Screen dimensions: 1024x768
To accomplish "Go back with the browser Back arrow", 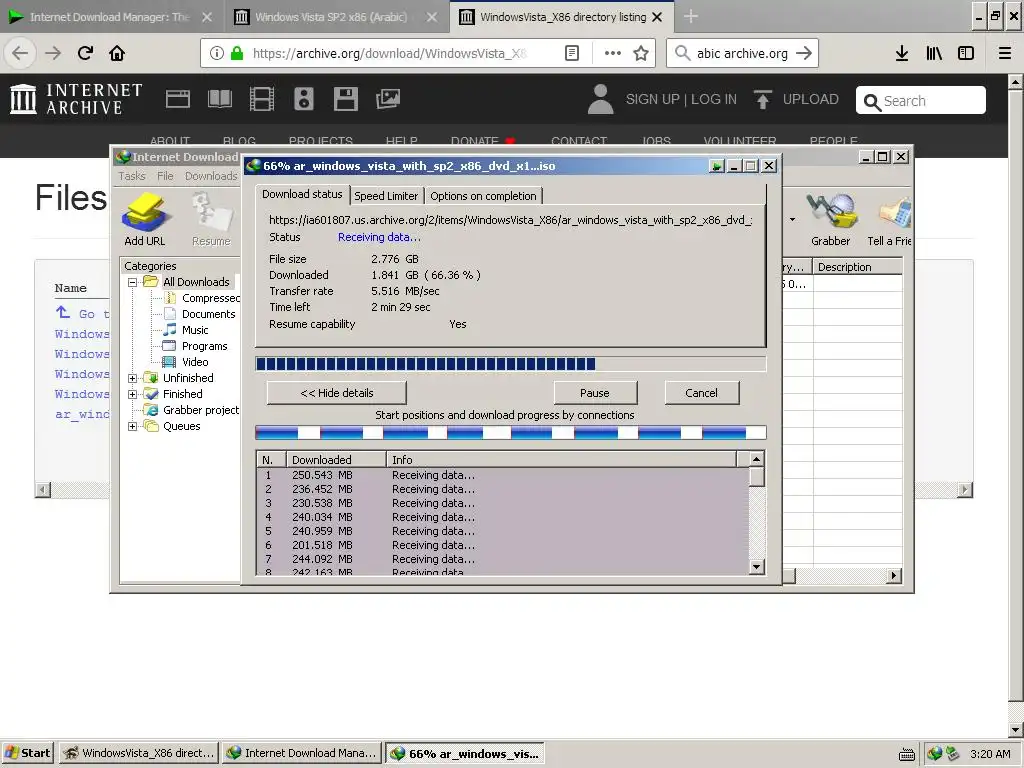I will point(20,53).
